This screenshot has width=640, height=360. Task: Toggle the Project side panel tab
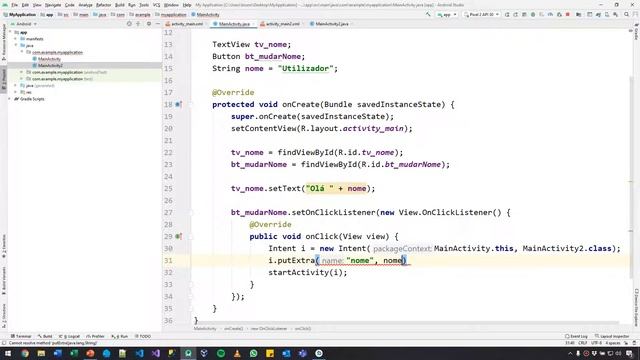pos(4,80)
